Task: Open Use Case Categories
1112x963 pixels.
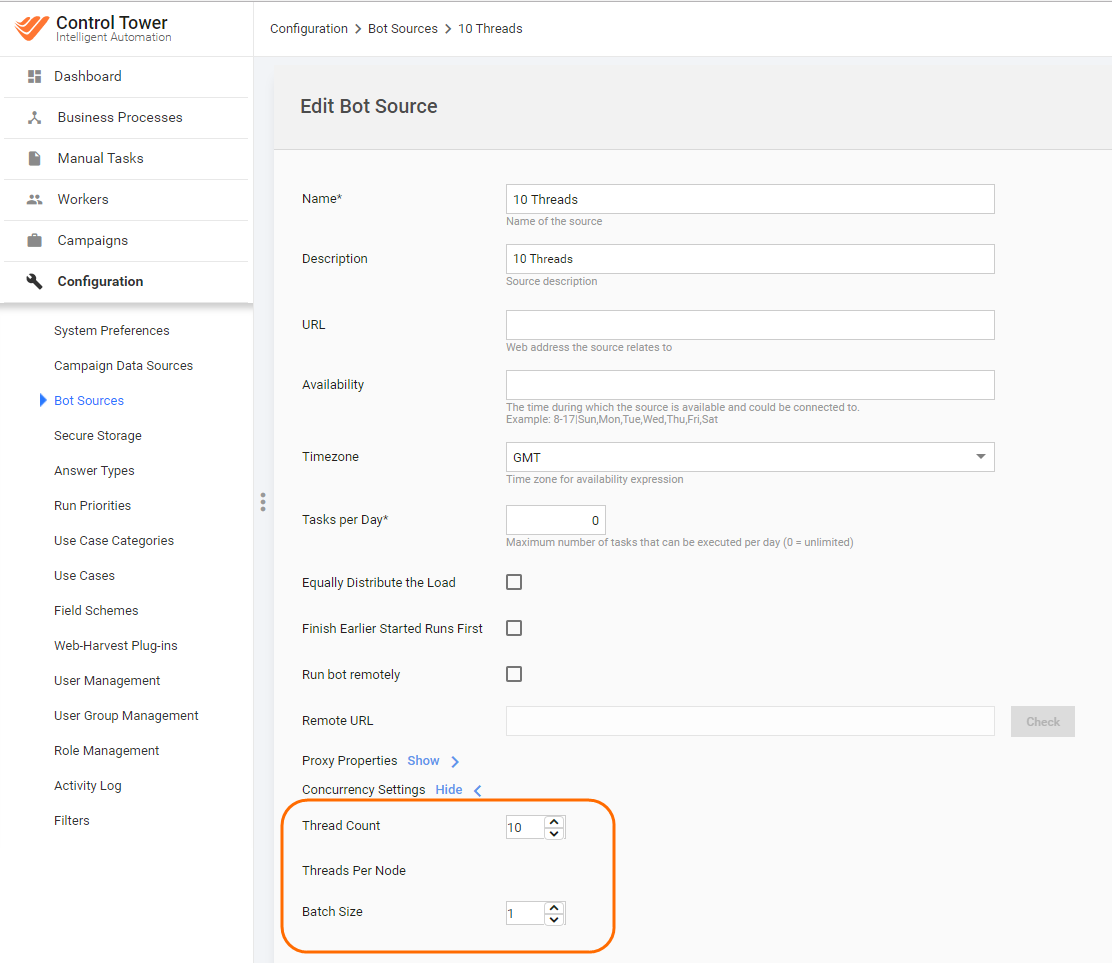Action: (113, 540)
